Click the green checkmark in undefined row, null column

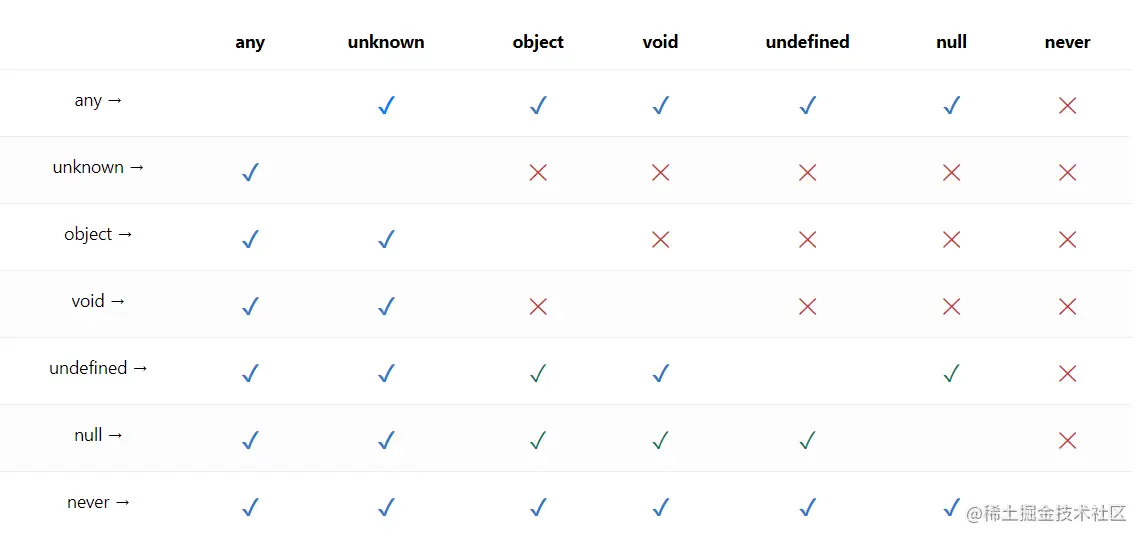coord(951,373)
